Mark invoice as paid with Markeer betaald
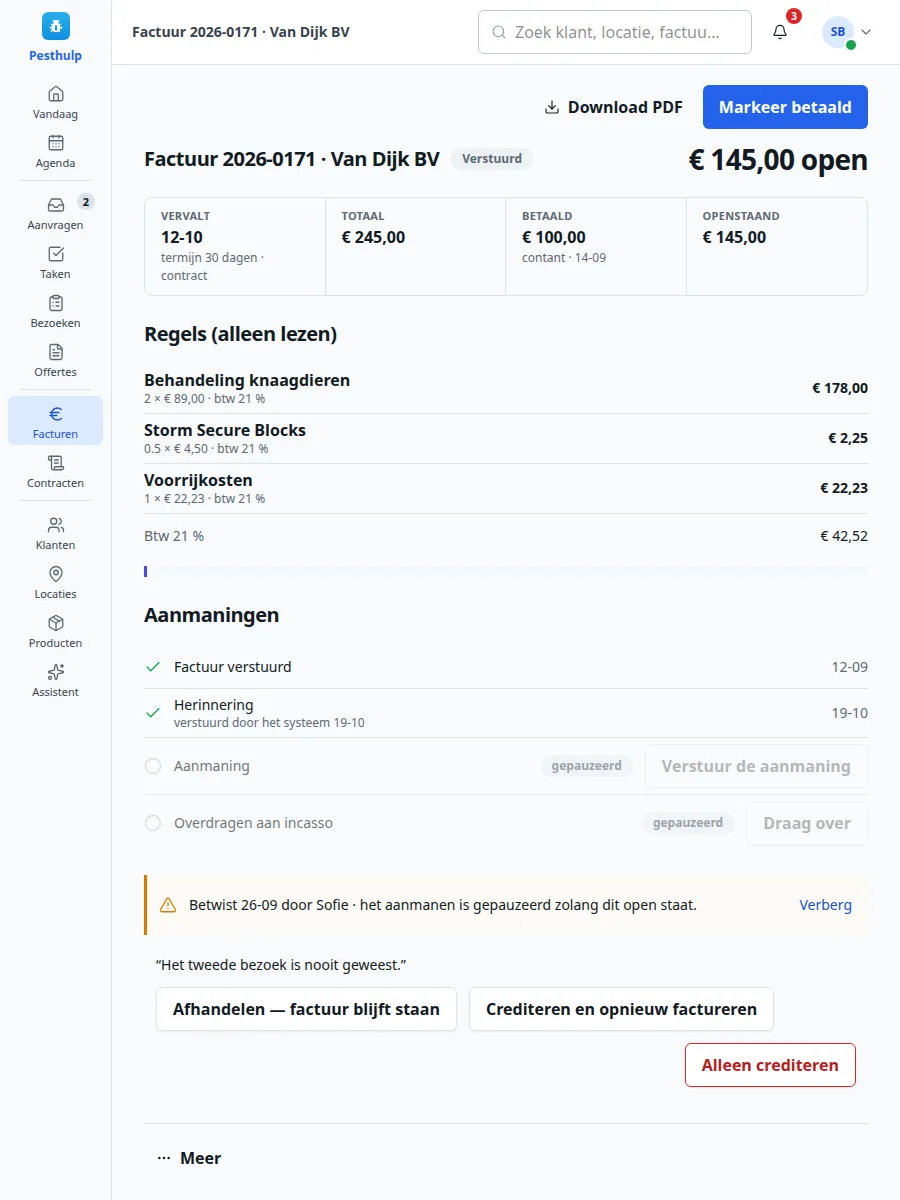This screenshot has width=900, height=1200. [x=785, y=107]
